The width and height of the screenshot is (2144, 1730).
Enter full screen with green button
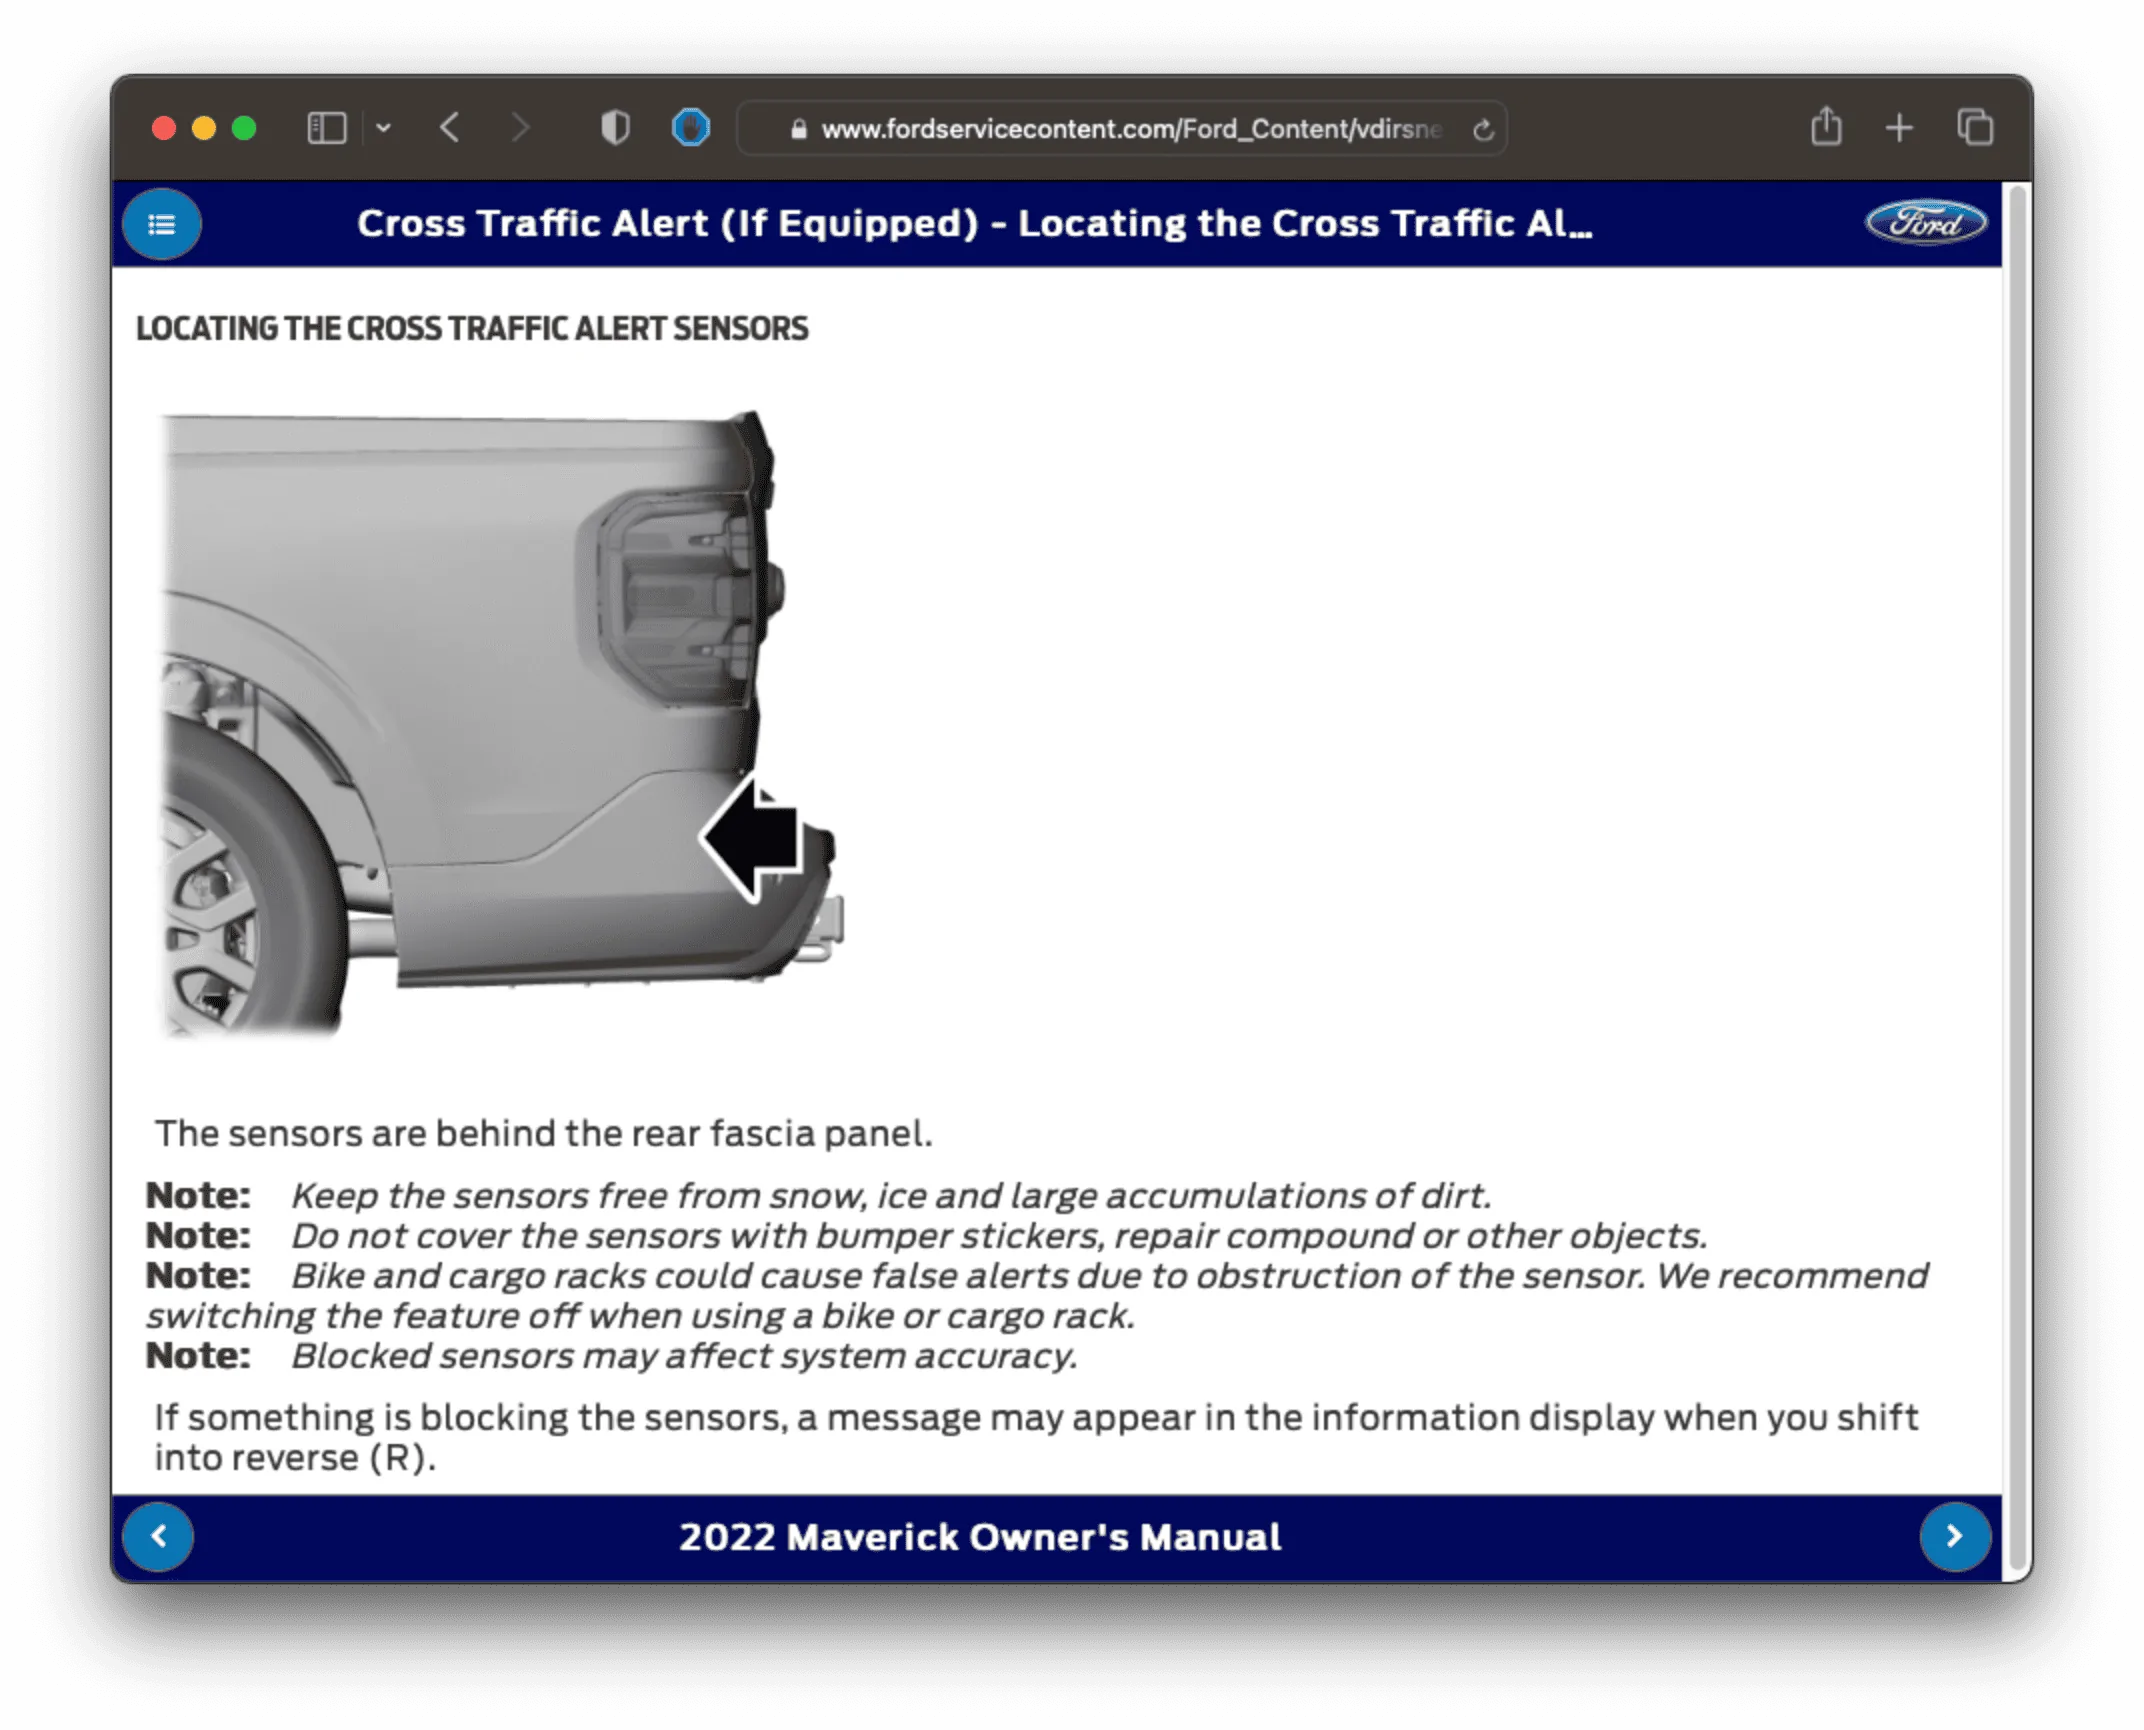(x=244, y=129)
